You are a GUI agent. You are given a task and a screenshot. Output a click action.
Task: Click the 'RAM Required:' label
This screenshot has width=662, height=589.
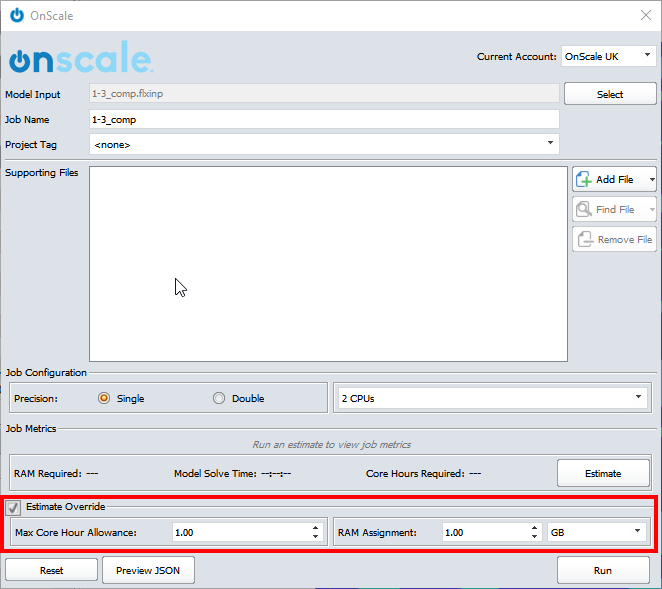click(48, 473)
